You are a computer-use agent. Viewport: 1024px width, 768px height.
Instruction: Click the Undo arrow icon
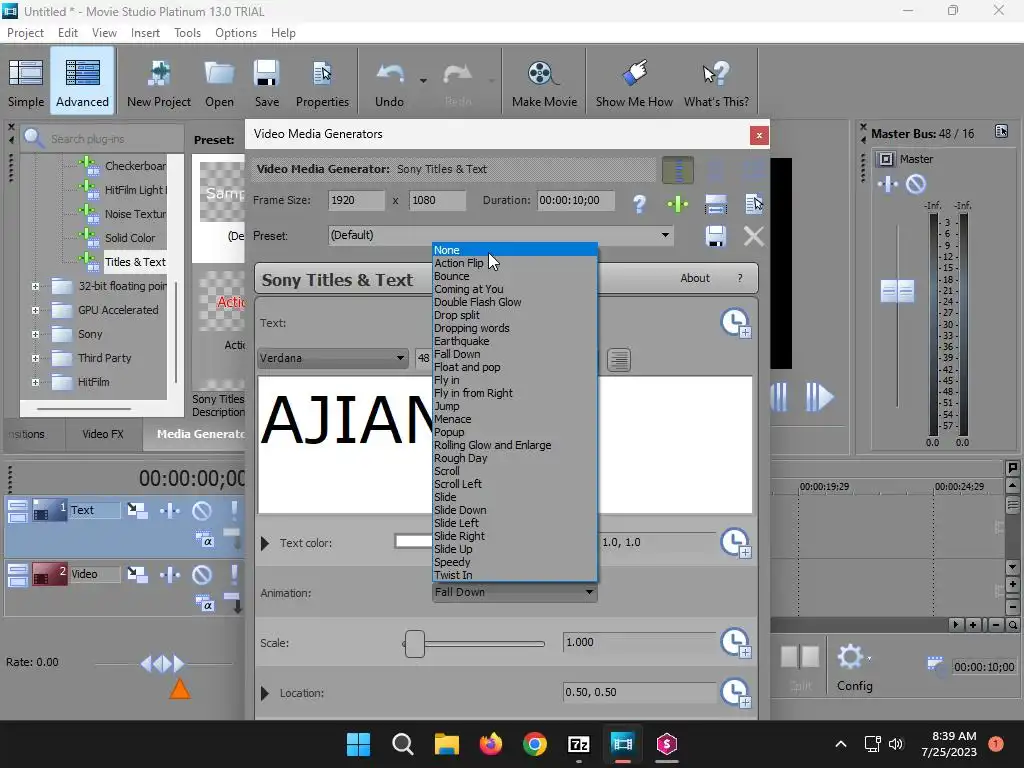point(390,76)
